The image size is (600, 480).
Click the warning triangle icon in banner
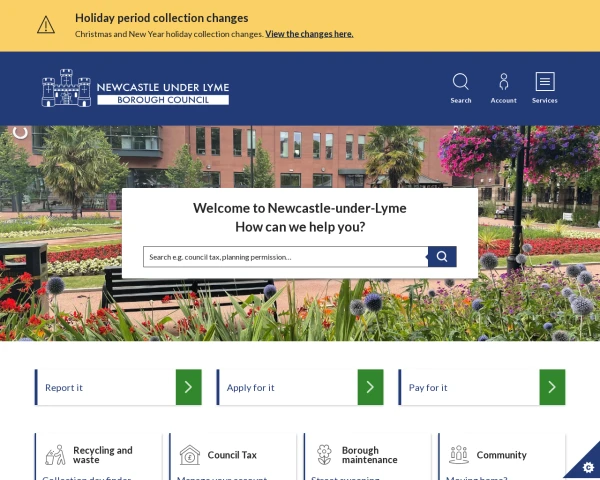(46, 25)
